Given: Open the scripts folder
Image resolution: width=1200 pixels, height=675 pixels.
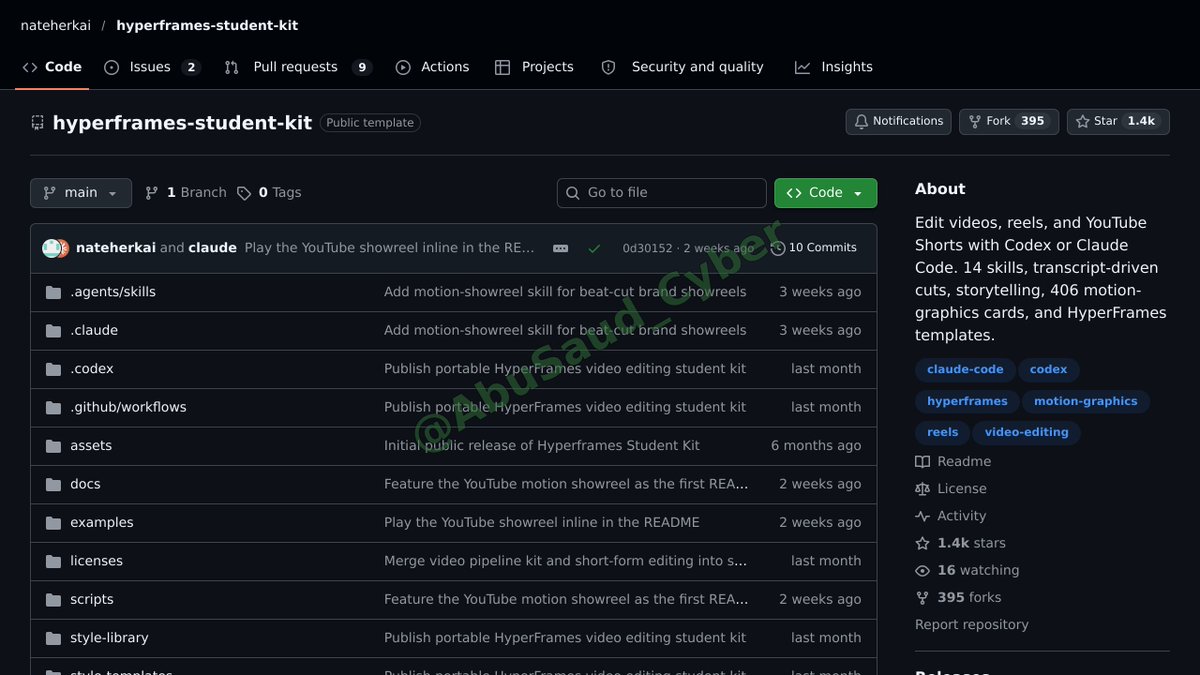Looking at the screenshot, I should pyautogui.click(x=92, y=600).
